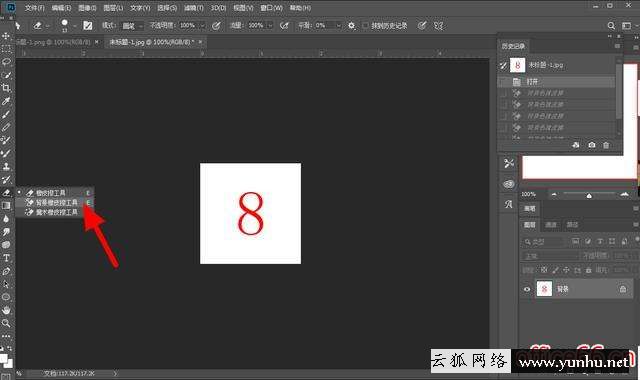The height and width of the screenshot is (380, 640).
Task: Toggle symmetry butterfly paint options
Action: pos(439,26)
